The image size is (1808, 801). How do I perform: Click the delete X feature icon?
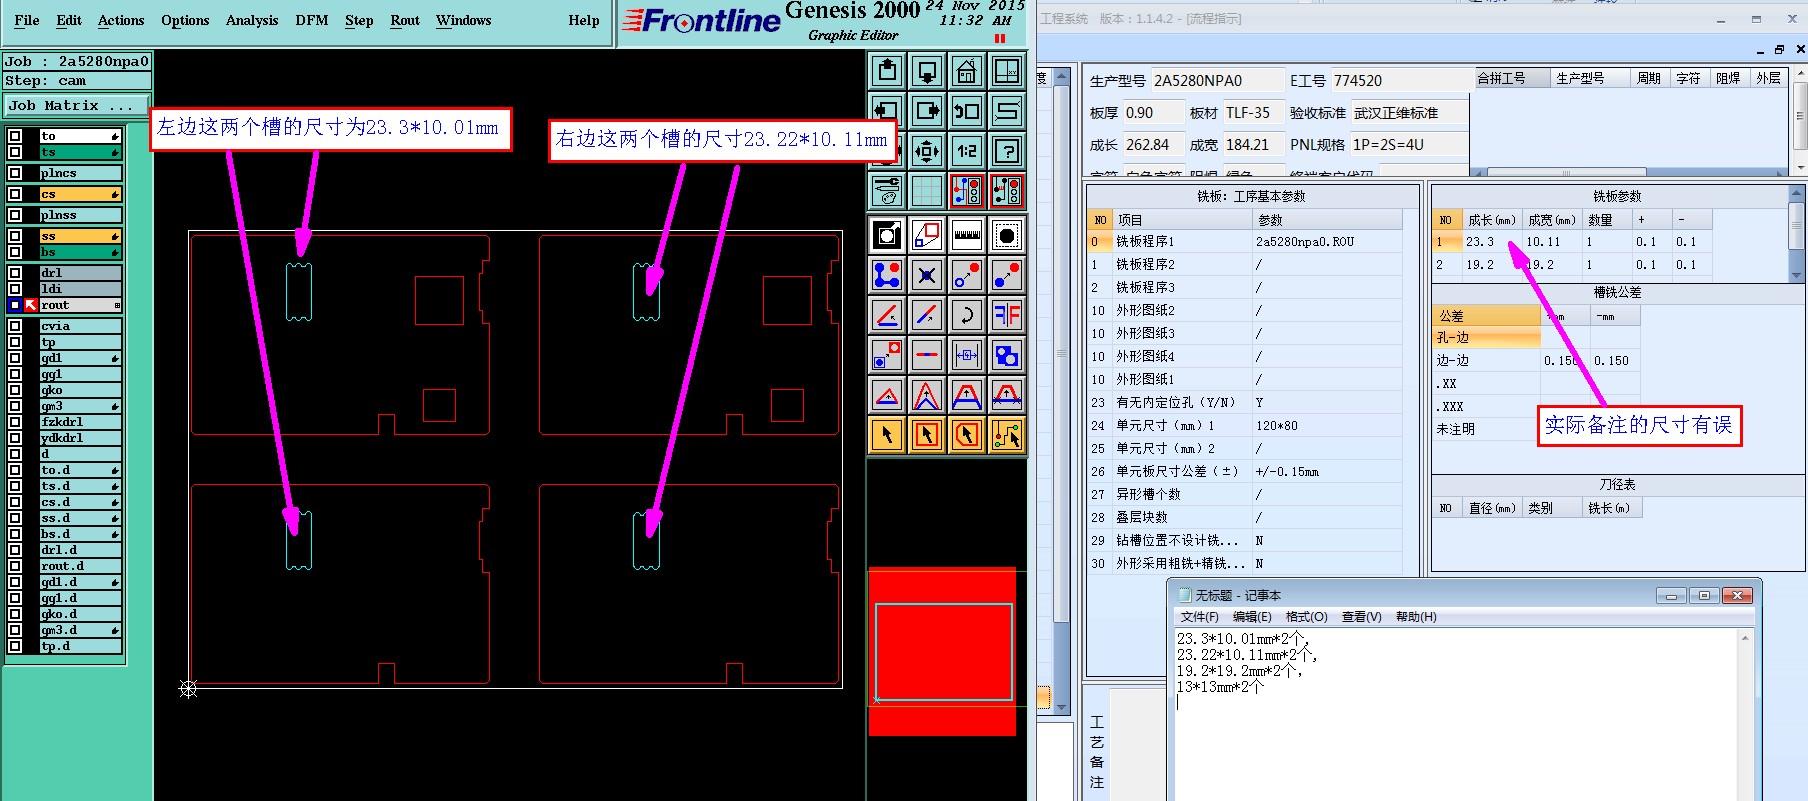(x=927, y=275)
